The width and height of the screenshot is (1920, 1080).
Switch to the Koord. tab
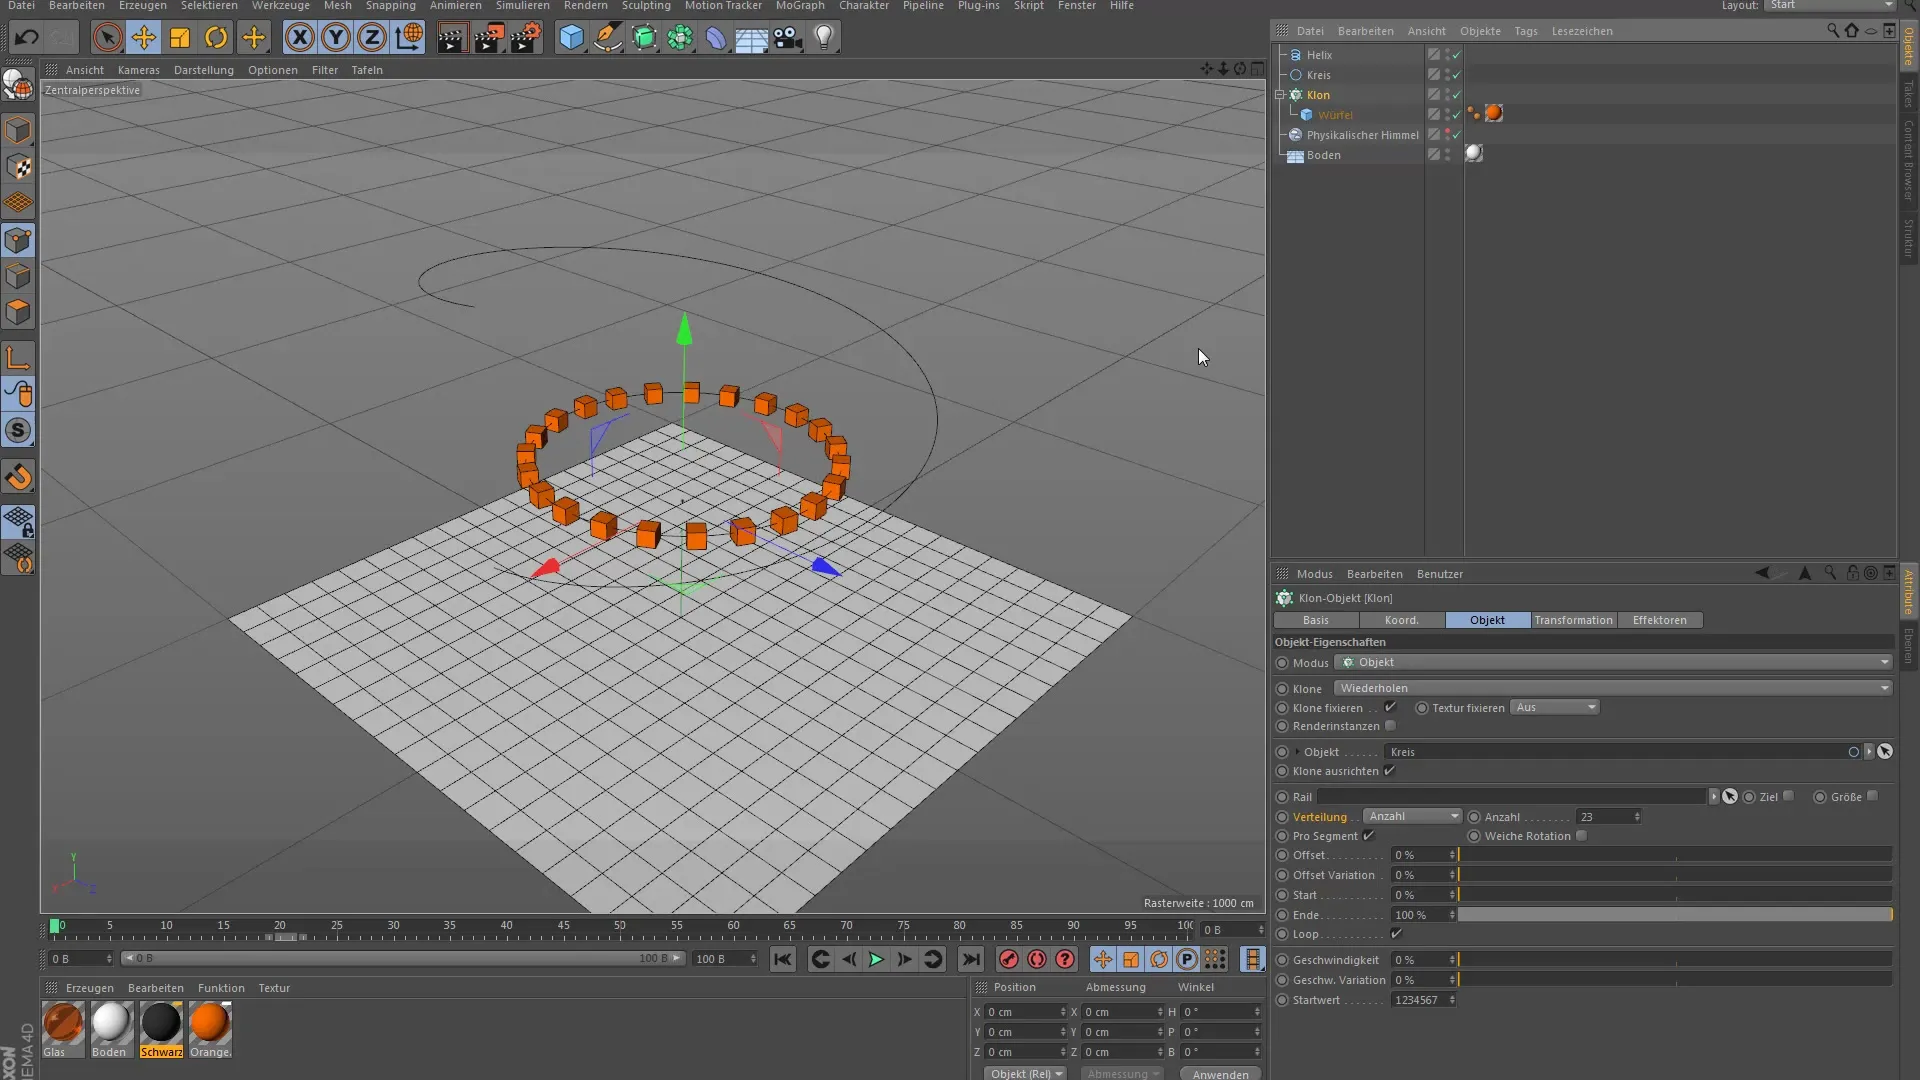[x=1401, y=620]
